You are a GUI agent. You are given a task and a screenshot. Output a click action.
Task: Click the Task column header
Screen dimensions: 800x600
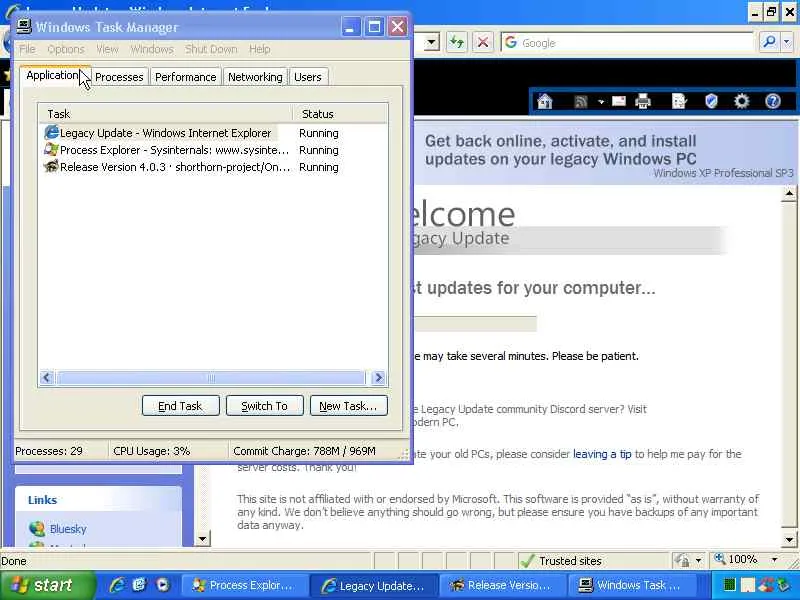point(166,114)
